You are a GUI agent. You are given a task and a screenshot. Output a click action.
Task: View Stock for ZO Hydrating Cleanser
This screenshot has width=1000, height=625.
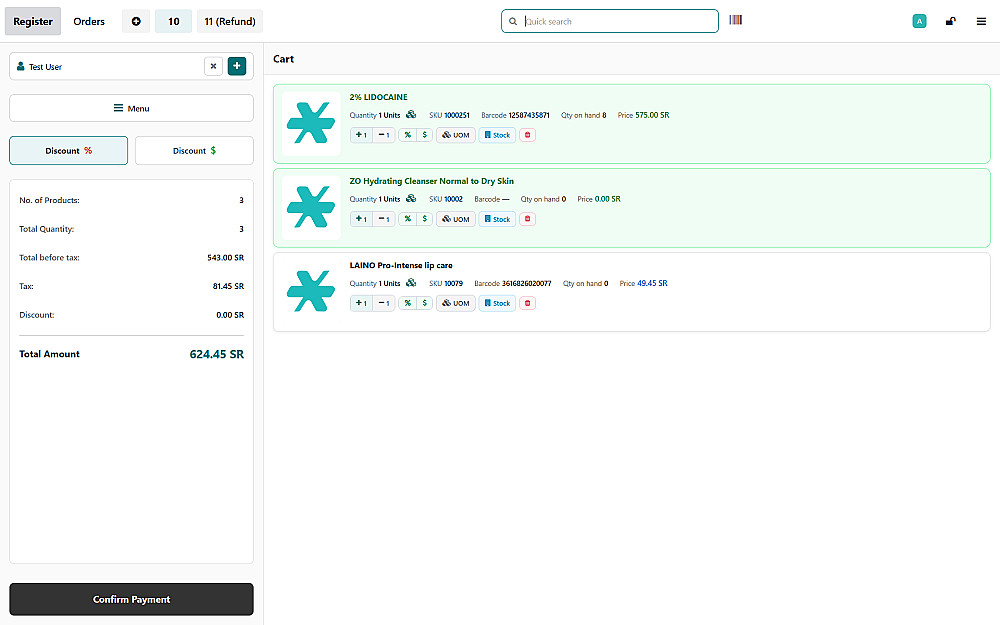[497, 219]
